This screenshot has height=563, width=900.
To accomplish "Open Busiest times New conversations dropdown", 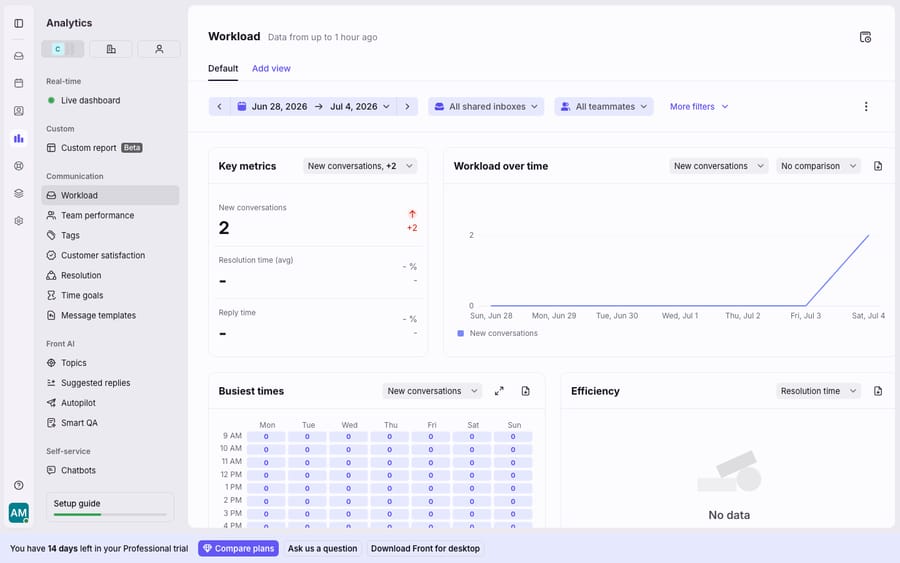I will point(432,391).
